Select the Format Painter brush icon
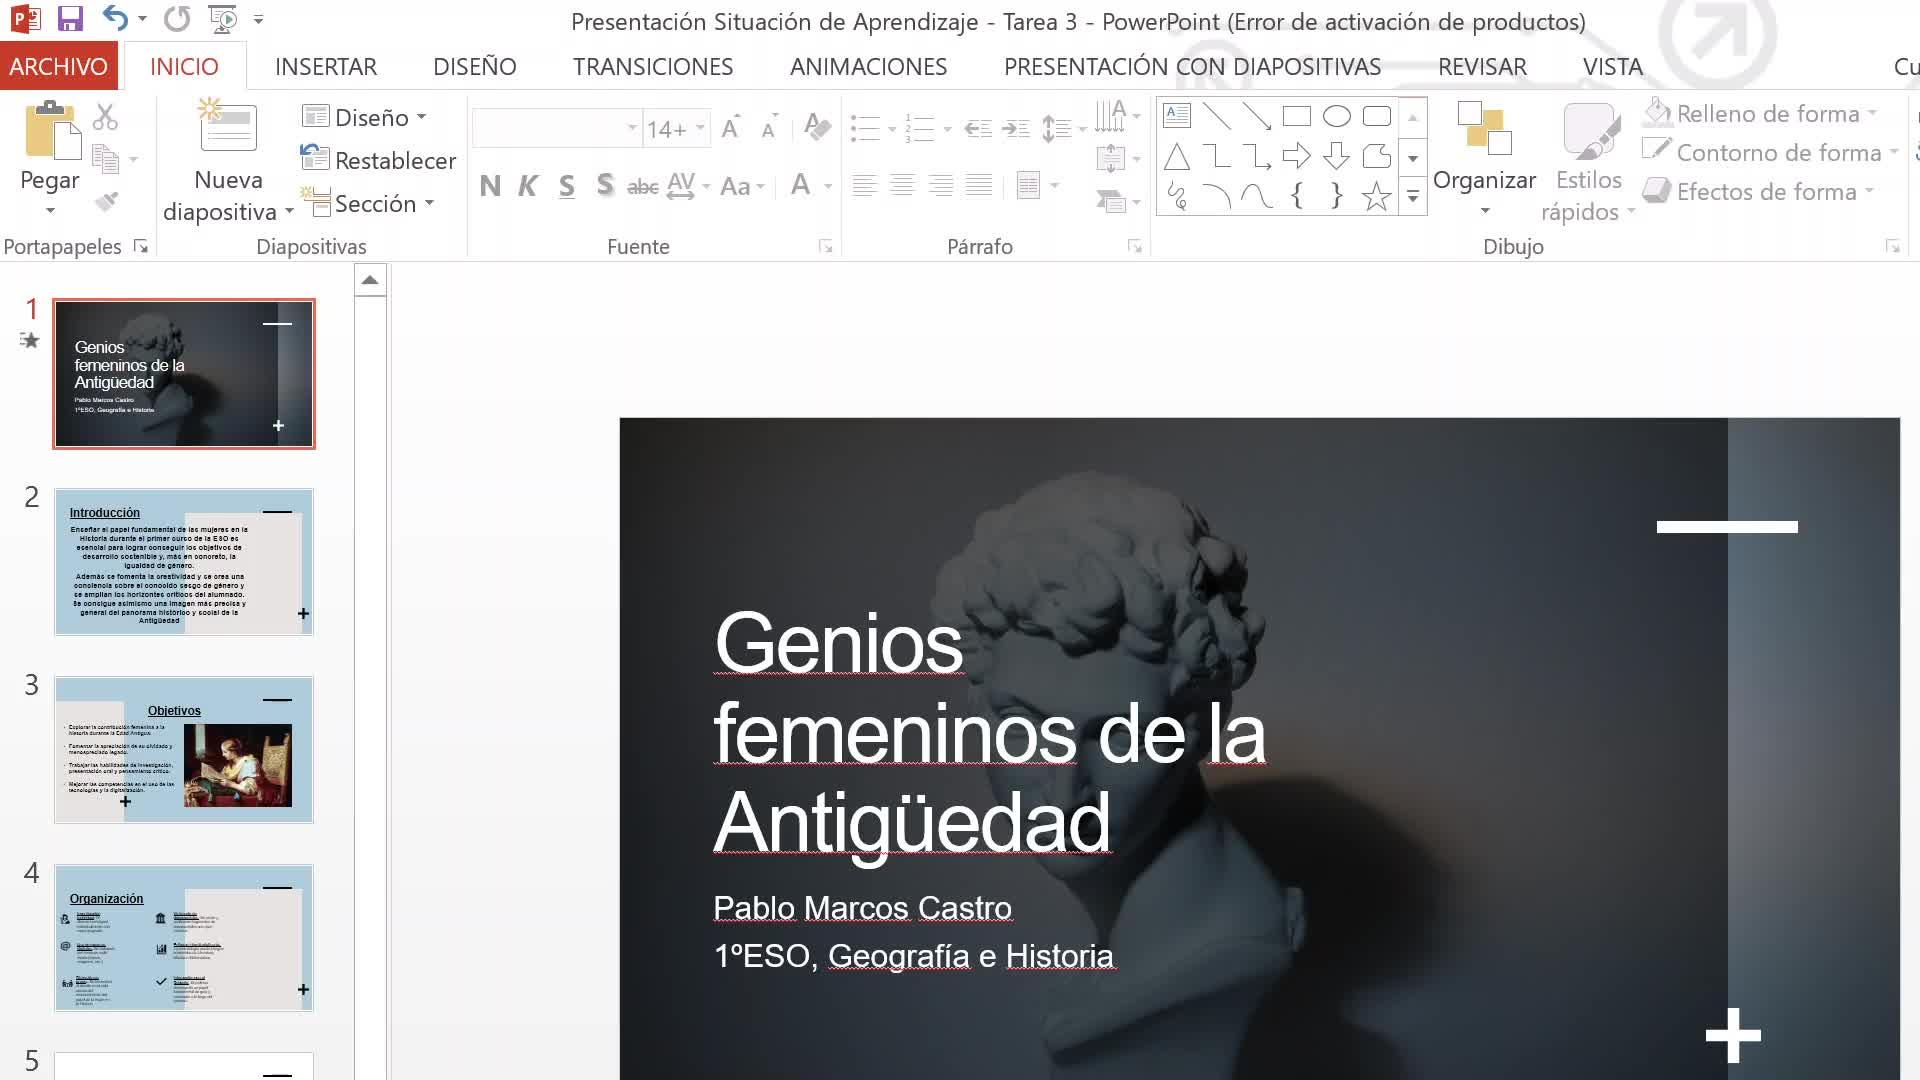This screenshot has height=1080, width=1920. [106, 201]
